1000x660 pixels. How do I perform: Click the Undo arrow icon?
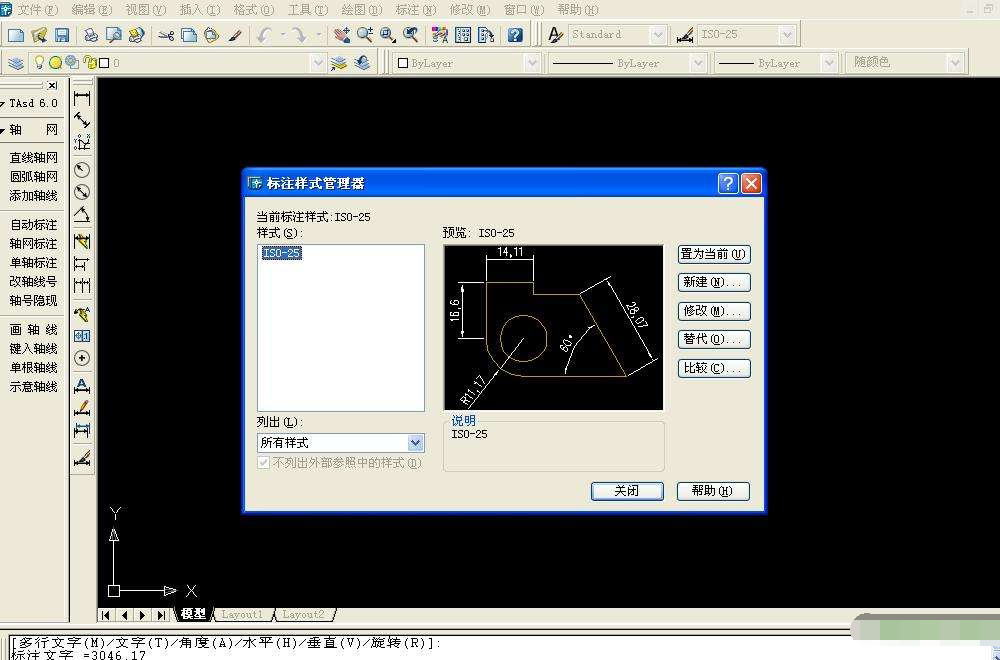pyautogui.click(x=264, y=35)
